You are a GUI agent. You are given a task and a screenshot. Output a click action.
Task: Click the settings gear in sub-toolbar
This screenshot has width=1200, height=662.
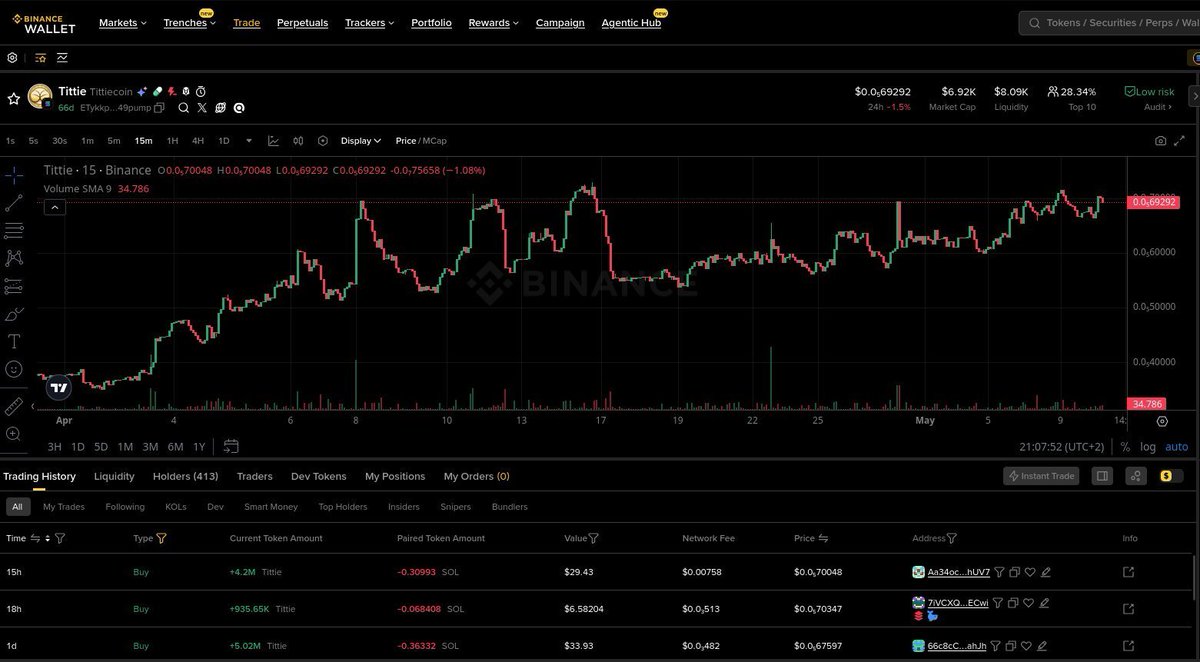coord(13,58)
